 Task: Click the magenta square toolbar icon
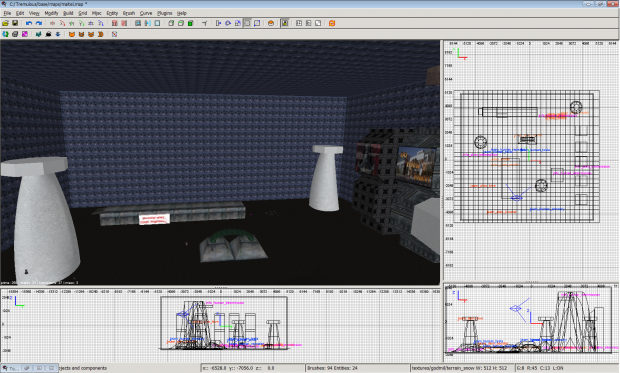pos(25,34)
